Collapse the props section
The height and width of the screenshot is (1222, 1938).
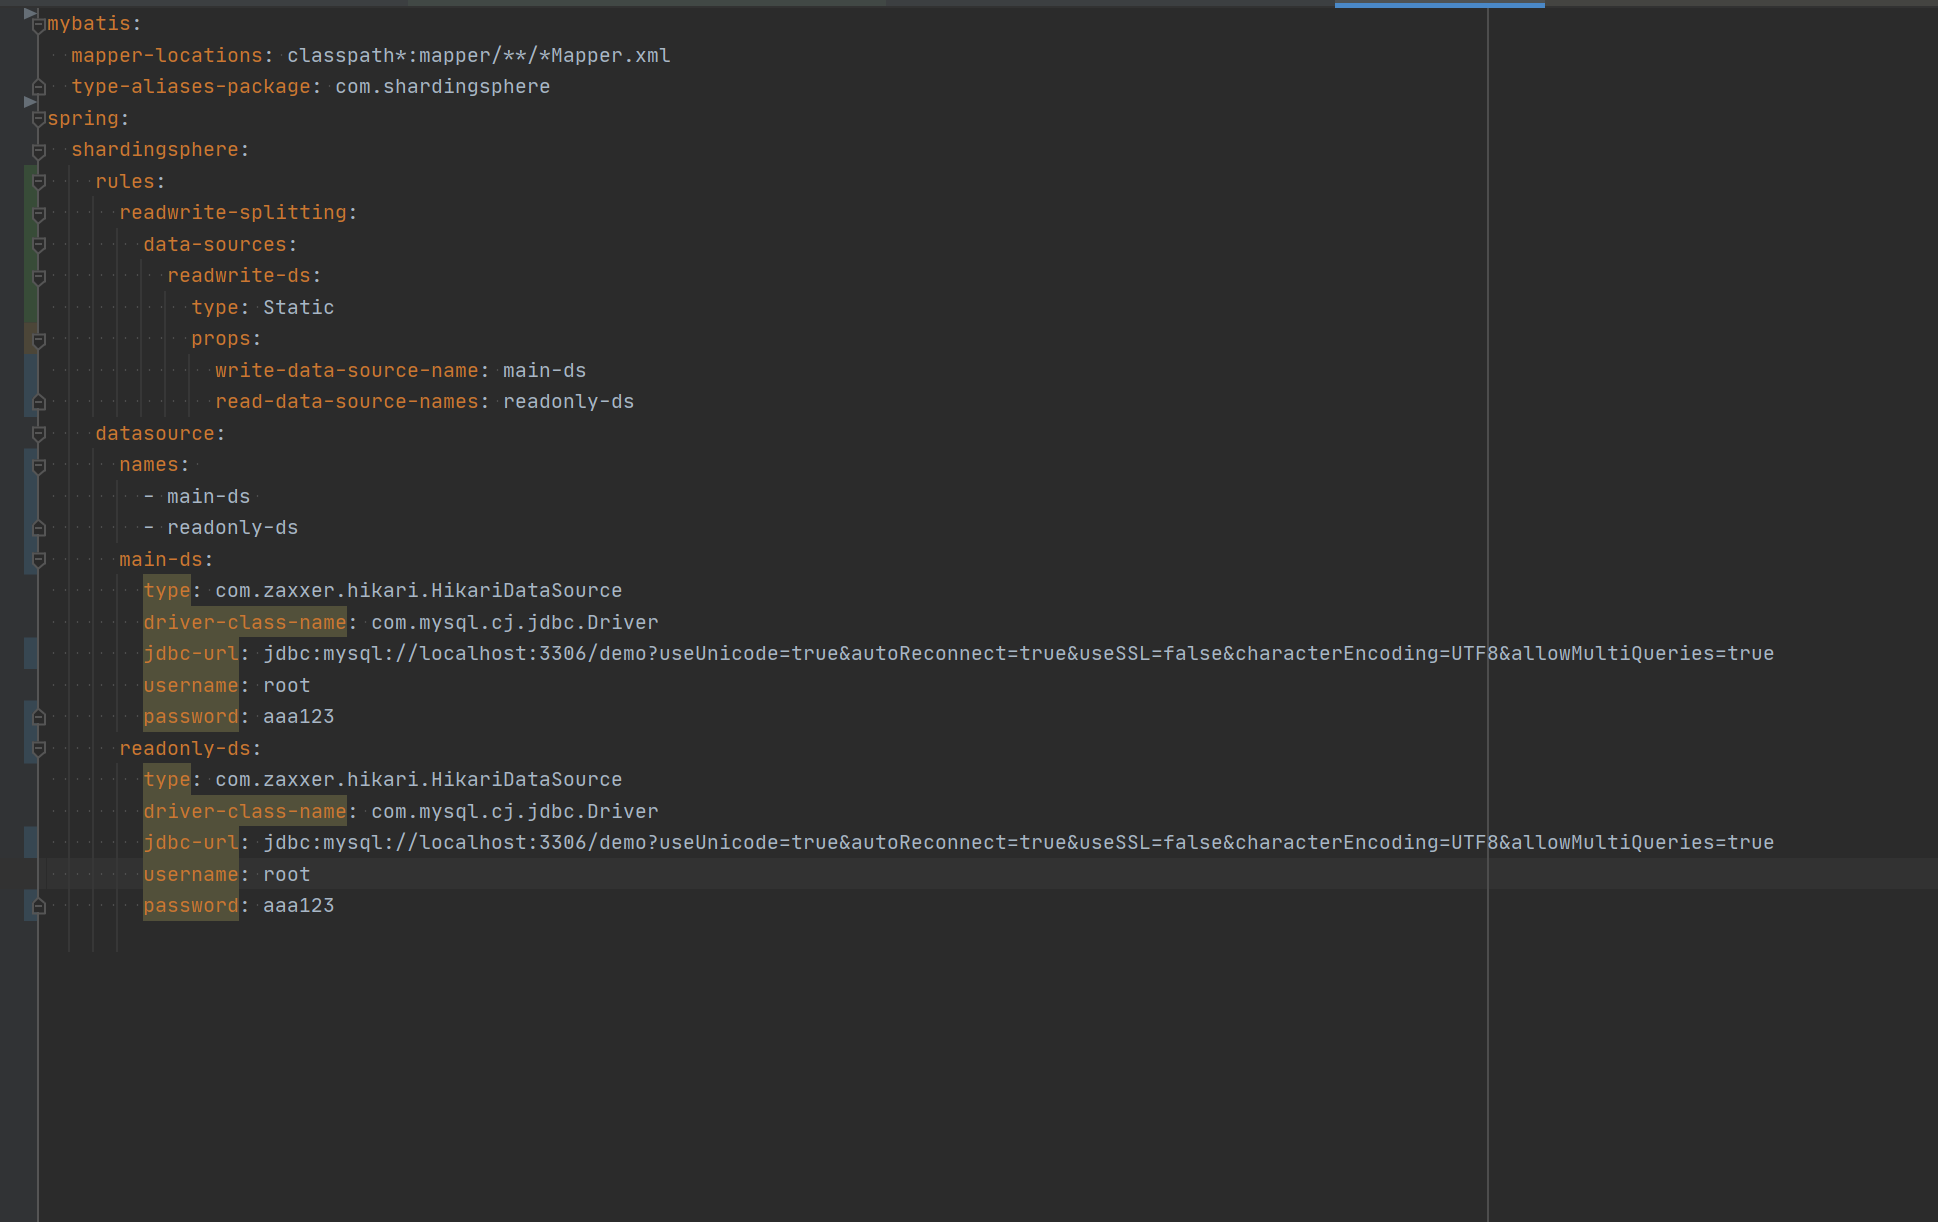point(38,340)
